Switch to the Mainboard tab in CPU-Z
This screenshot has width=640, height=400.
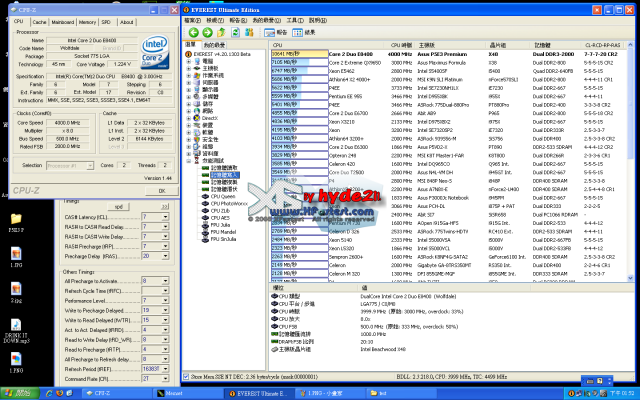(62, 22)
